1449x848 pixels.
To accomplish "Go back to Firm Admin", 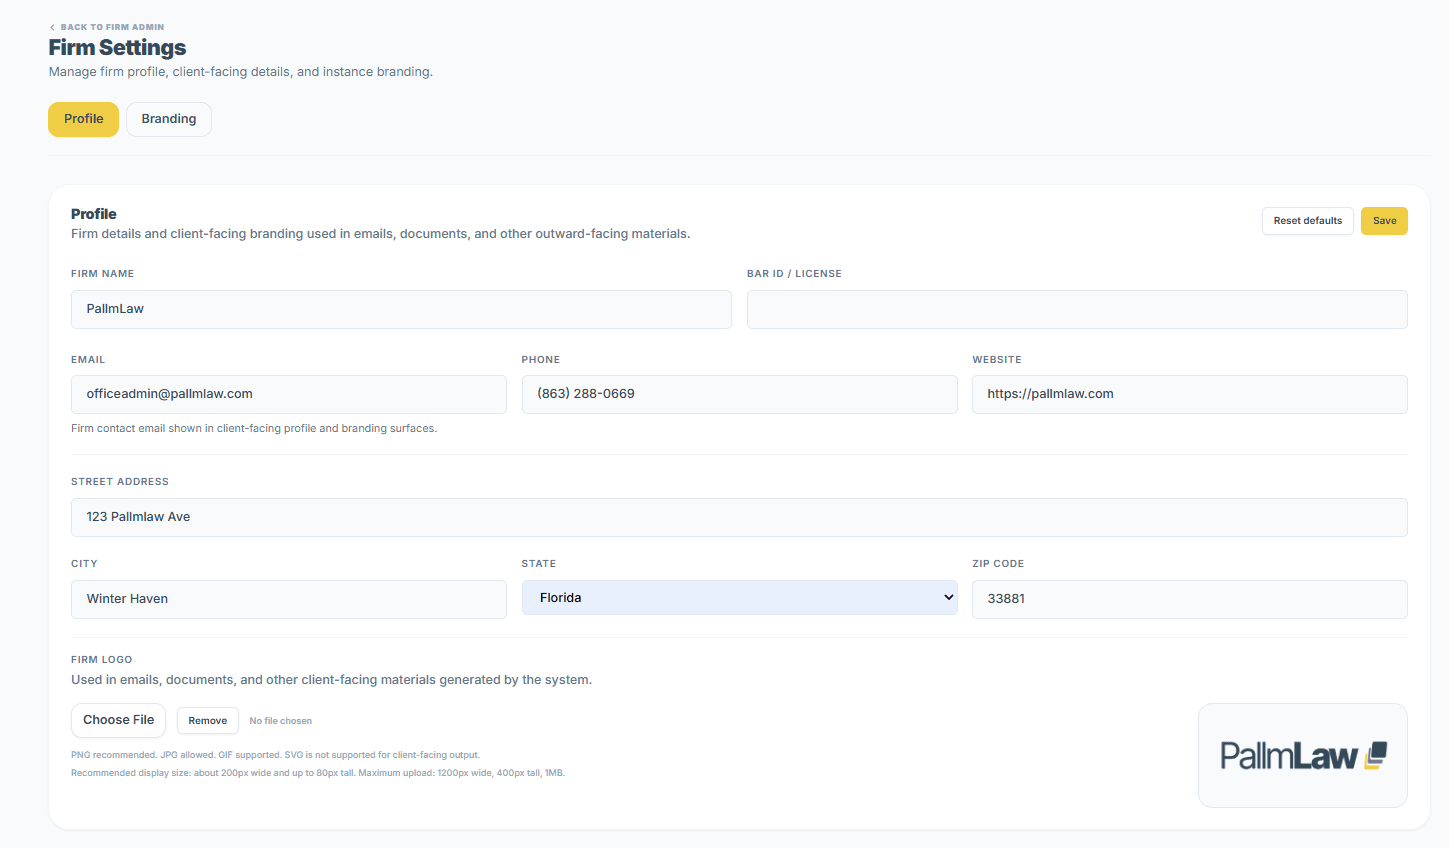I will coord(107,27).
